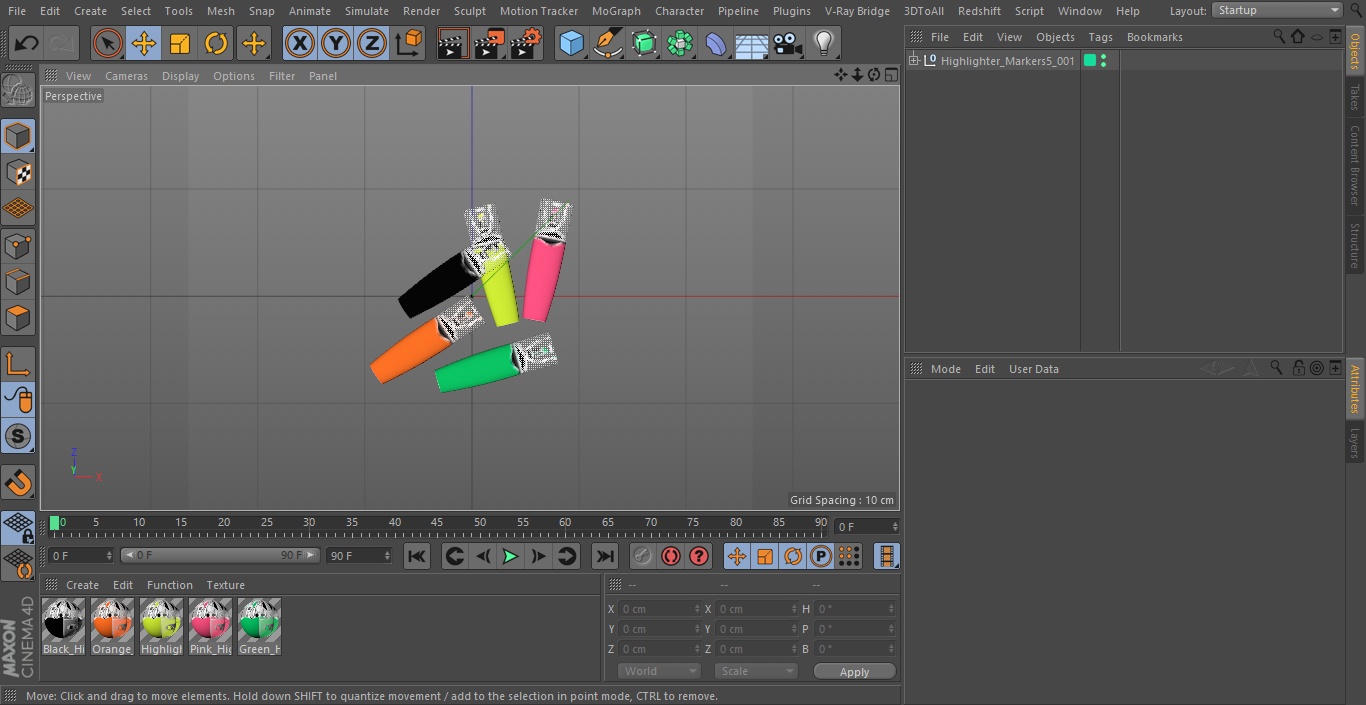Activate the Rotate tool
1366x705 pixels.
pos(216,43)
